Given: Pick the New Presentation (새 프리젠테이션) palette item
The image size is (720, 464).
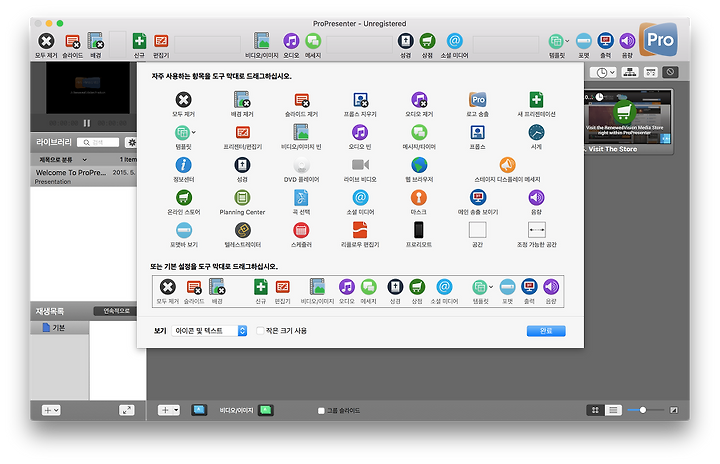Looking at the screenshot, I should pos(536,104).
